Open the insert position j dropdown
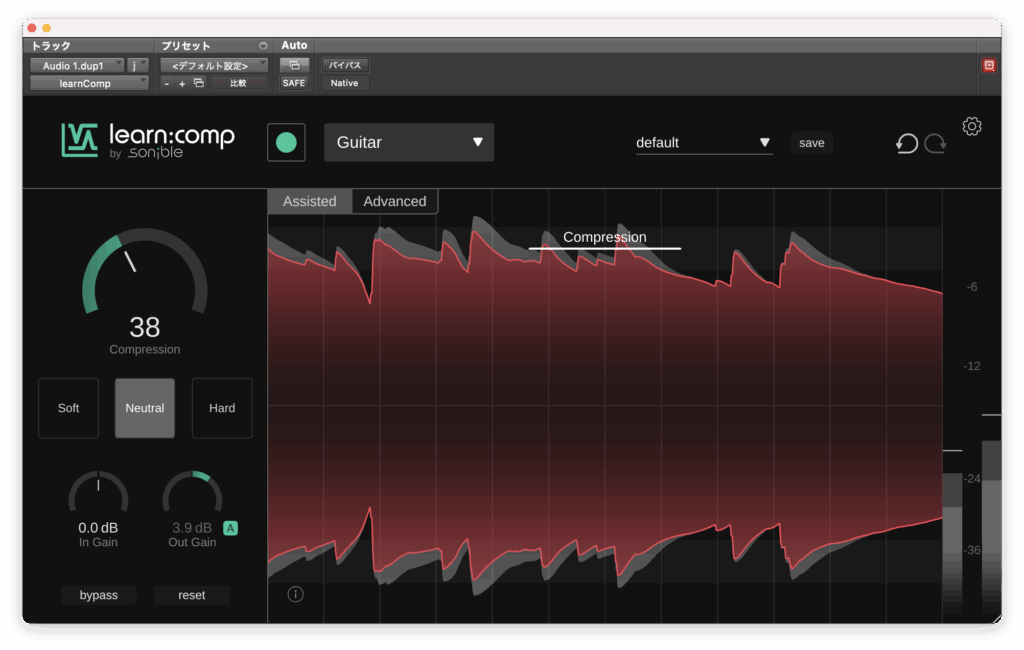The image size is (1024, 650). 138,65
